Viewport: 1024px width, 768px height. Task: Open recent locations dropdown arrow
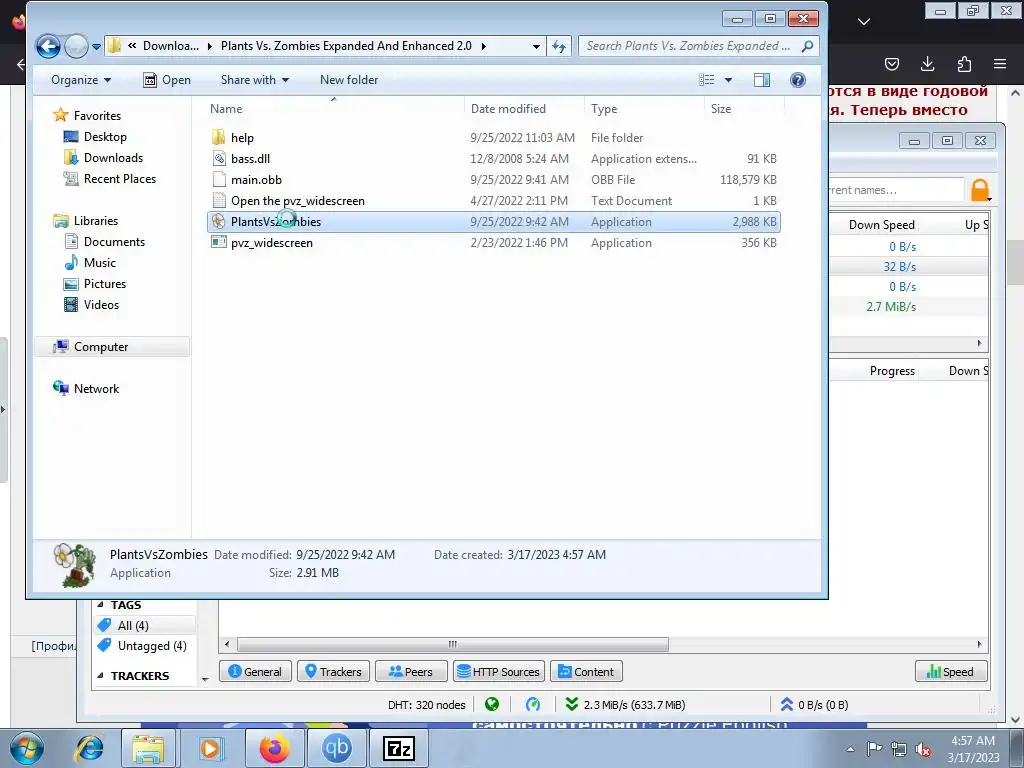(97, 46)
